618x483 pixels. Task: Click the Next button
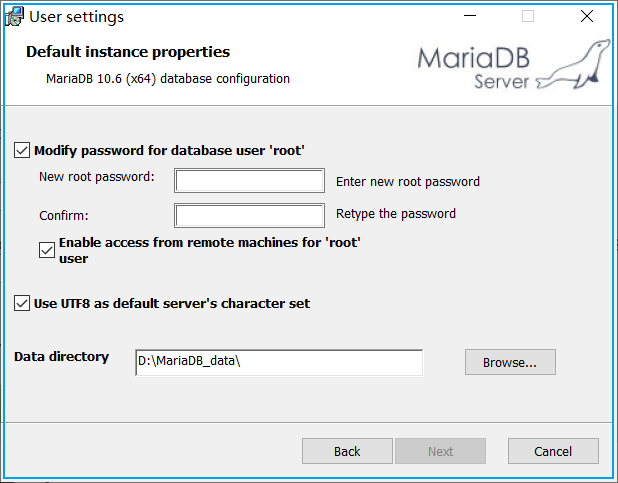[x=440, y=451]
